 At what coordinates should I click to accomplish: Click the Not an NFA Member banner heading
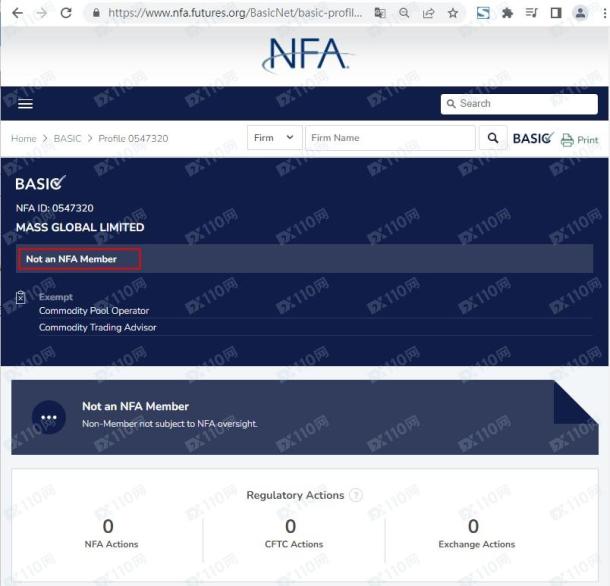click(135, 407)
